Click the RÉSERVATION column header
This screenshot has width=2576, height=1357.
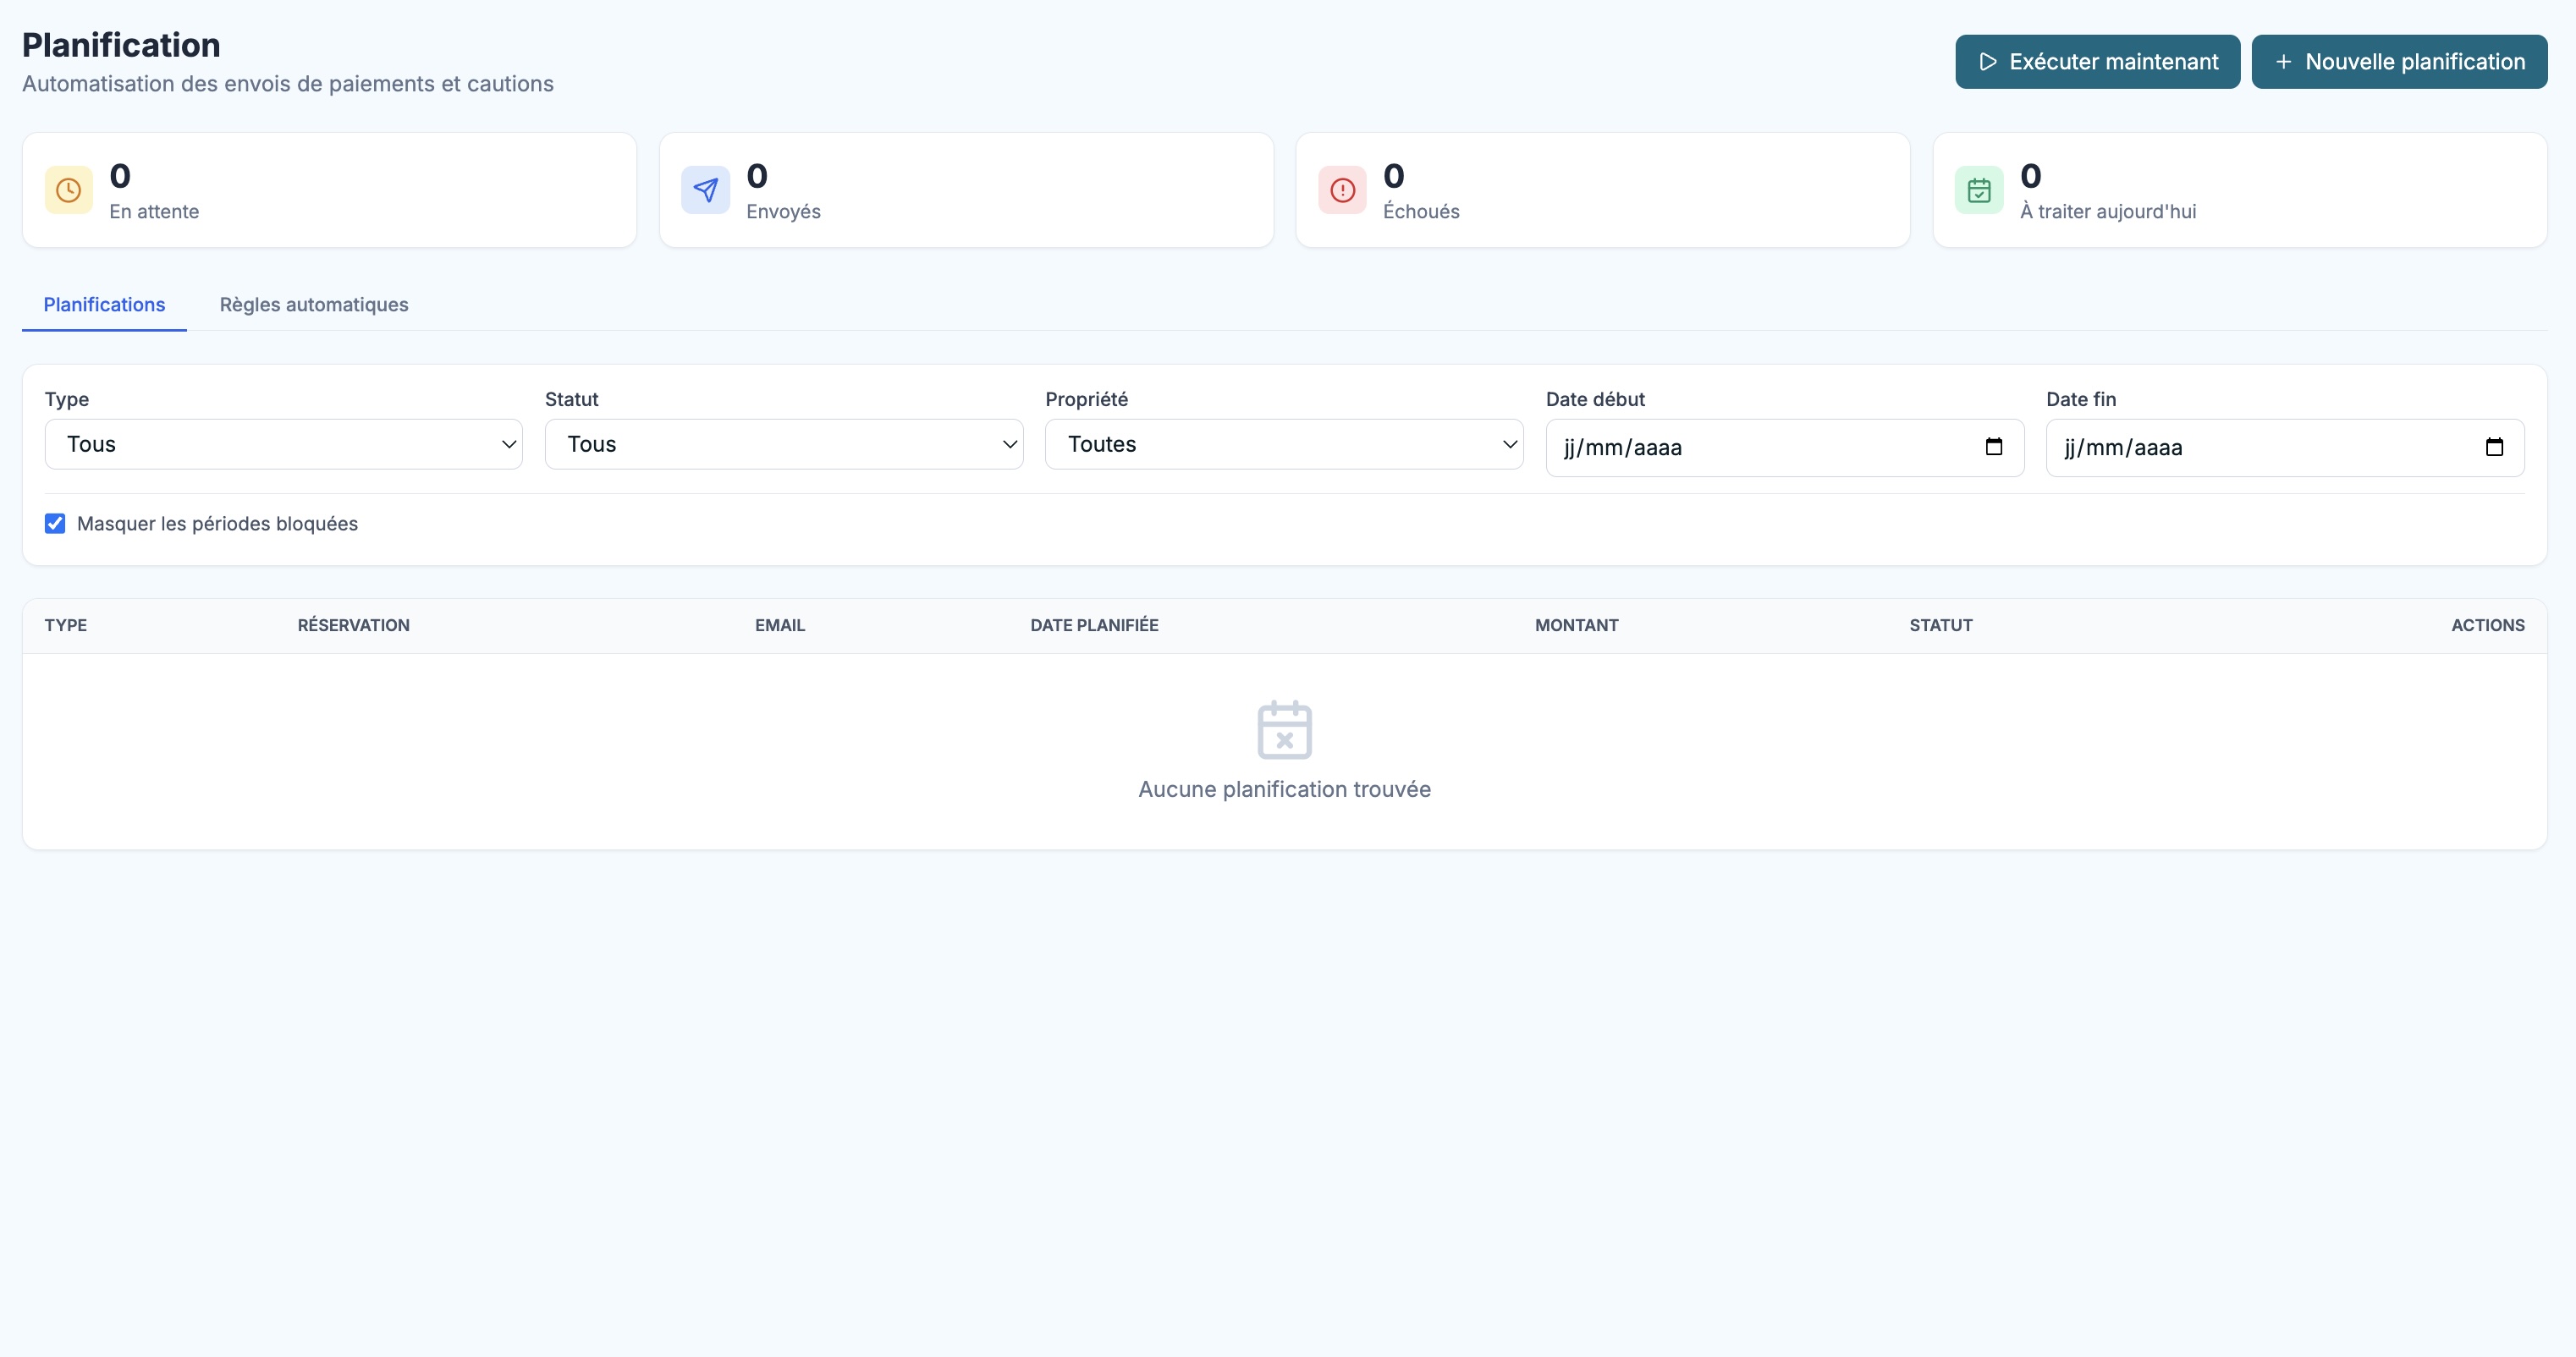tap(353, 625)
